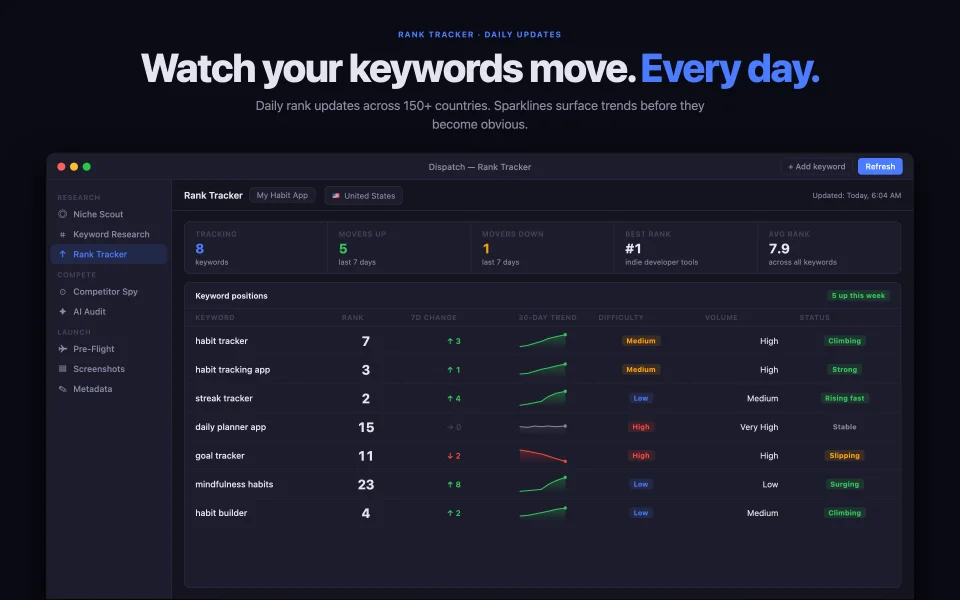960x600 pixels.
Task: Click the US flag icon
Action: 336,196
